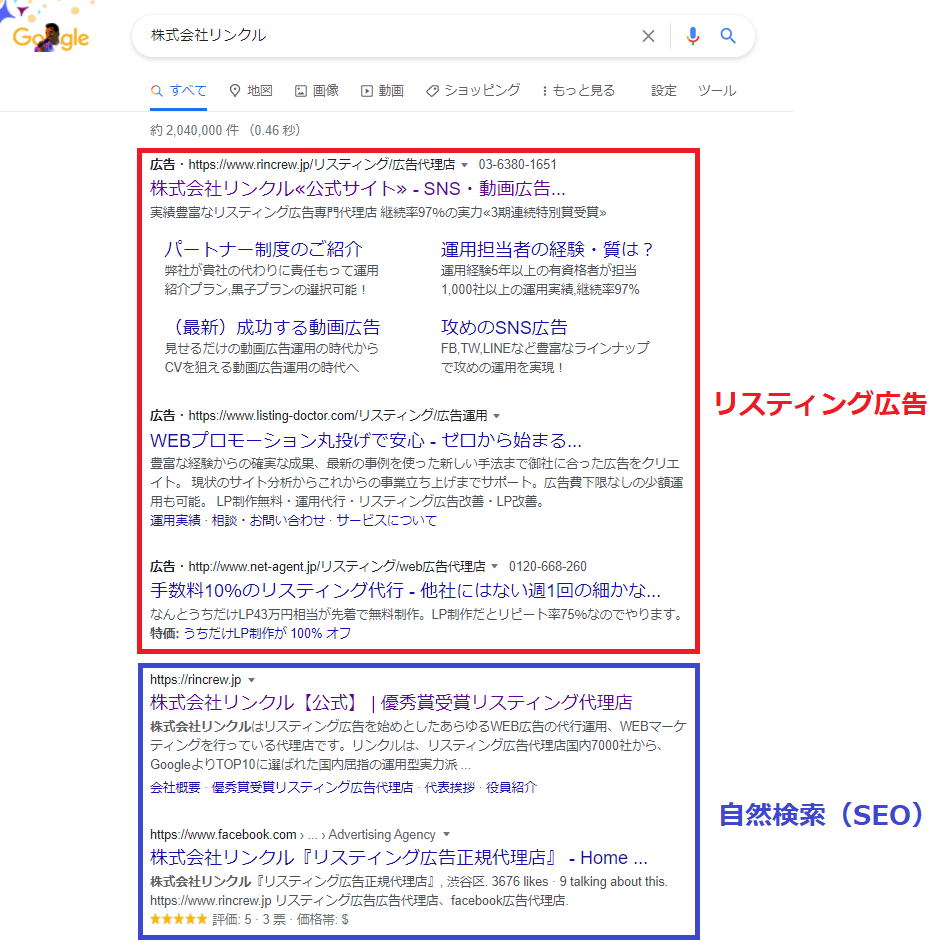Open the dropdown next to www.listing-doctor.com ad URL
This screenshot has width=937, height=948.
click(x=497, y=414)
